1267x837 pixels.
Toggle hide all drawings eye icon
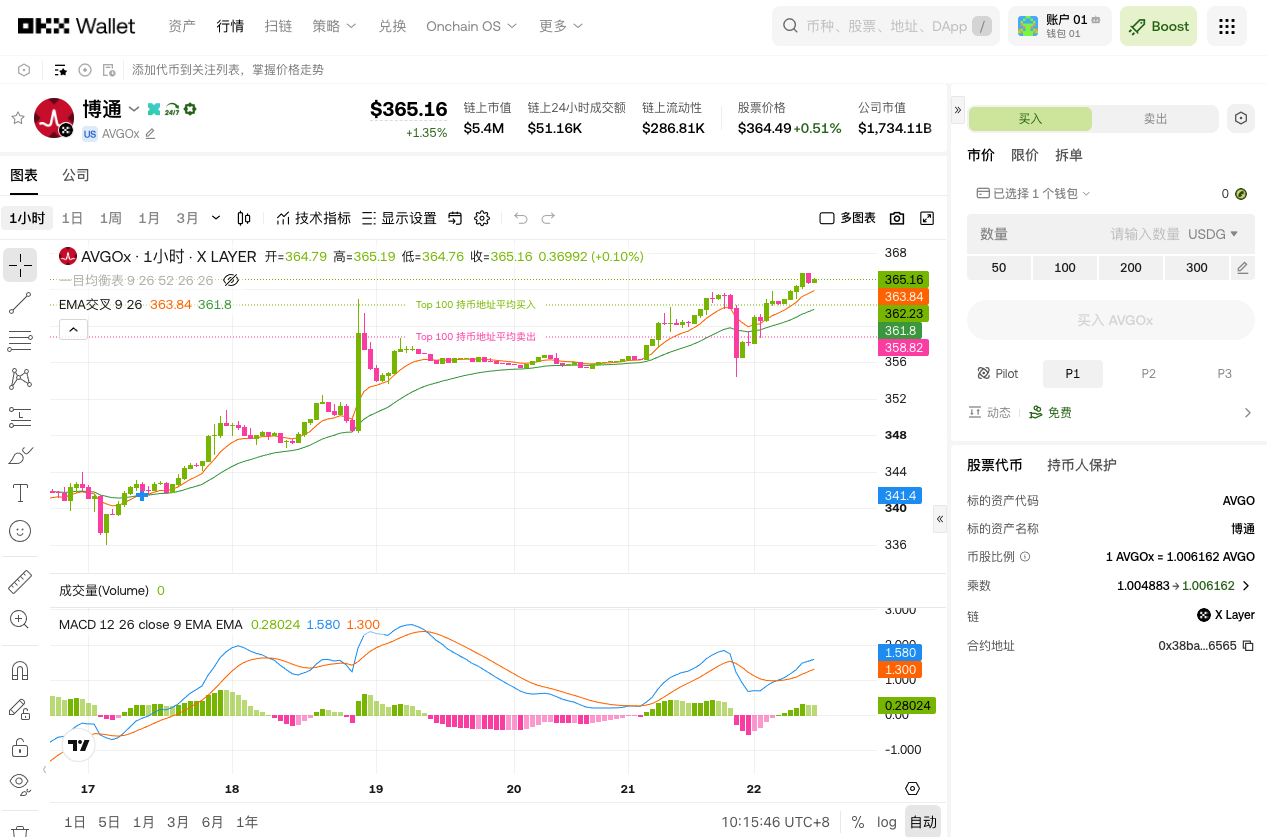(x=19, y=783)
